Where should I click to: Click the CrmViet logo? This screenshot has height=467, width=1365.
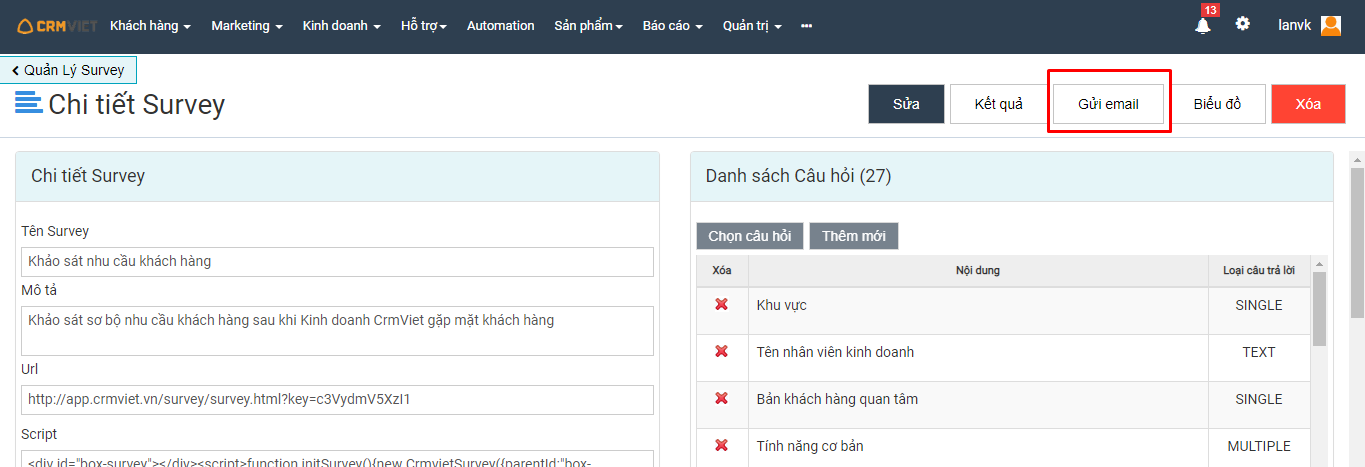click(x=57, y=26)
